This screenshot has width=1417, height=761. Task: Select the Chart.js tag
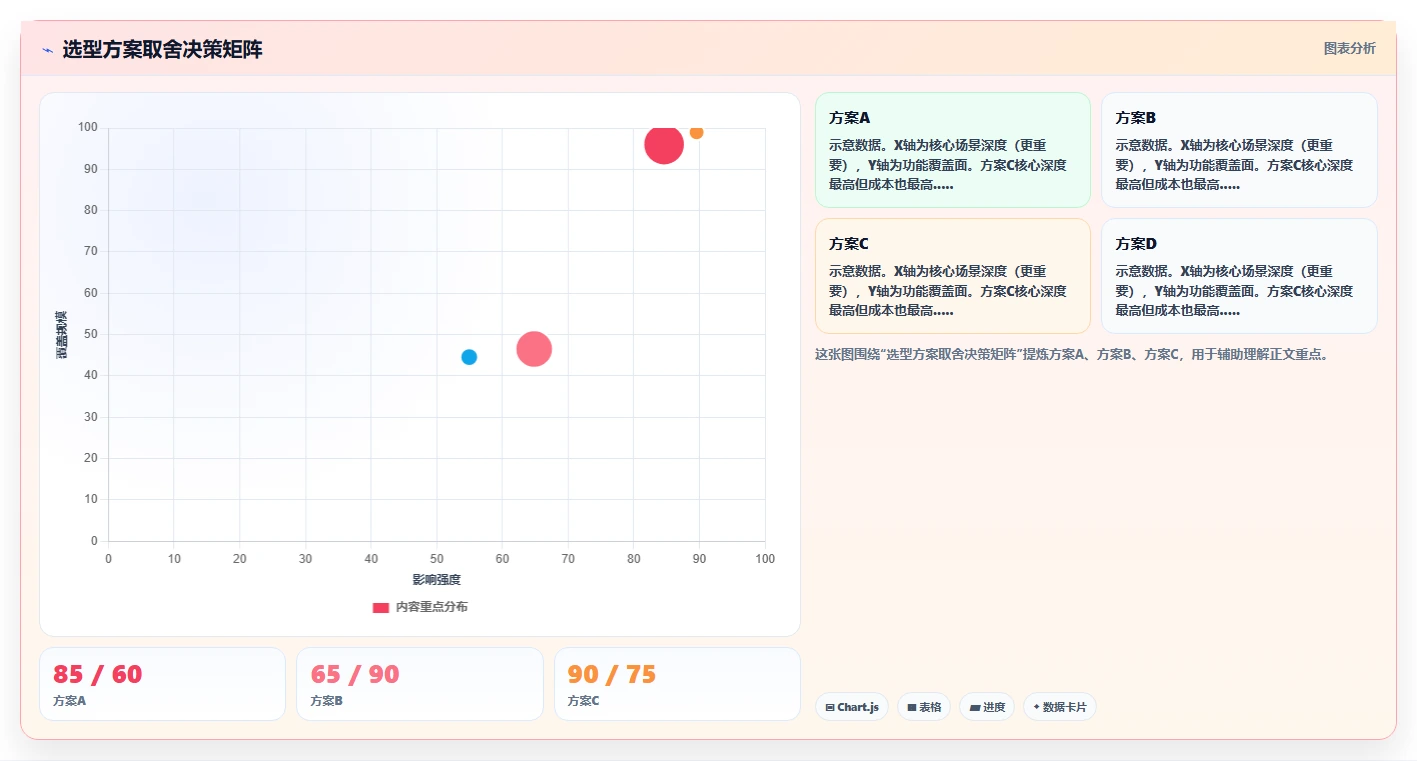point(852,707)
